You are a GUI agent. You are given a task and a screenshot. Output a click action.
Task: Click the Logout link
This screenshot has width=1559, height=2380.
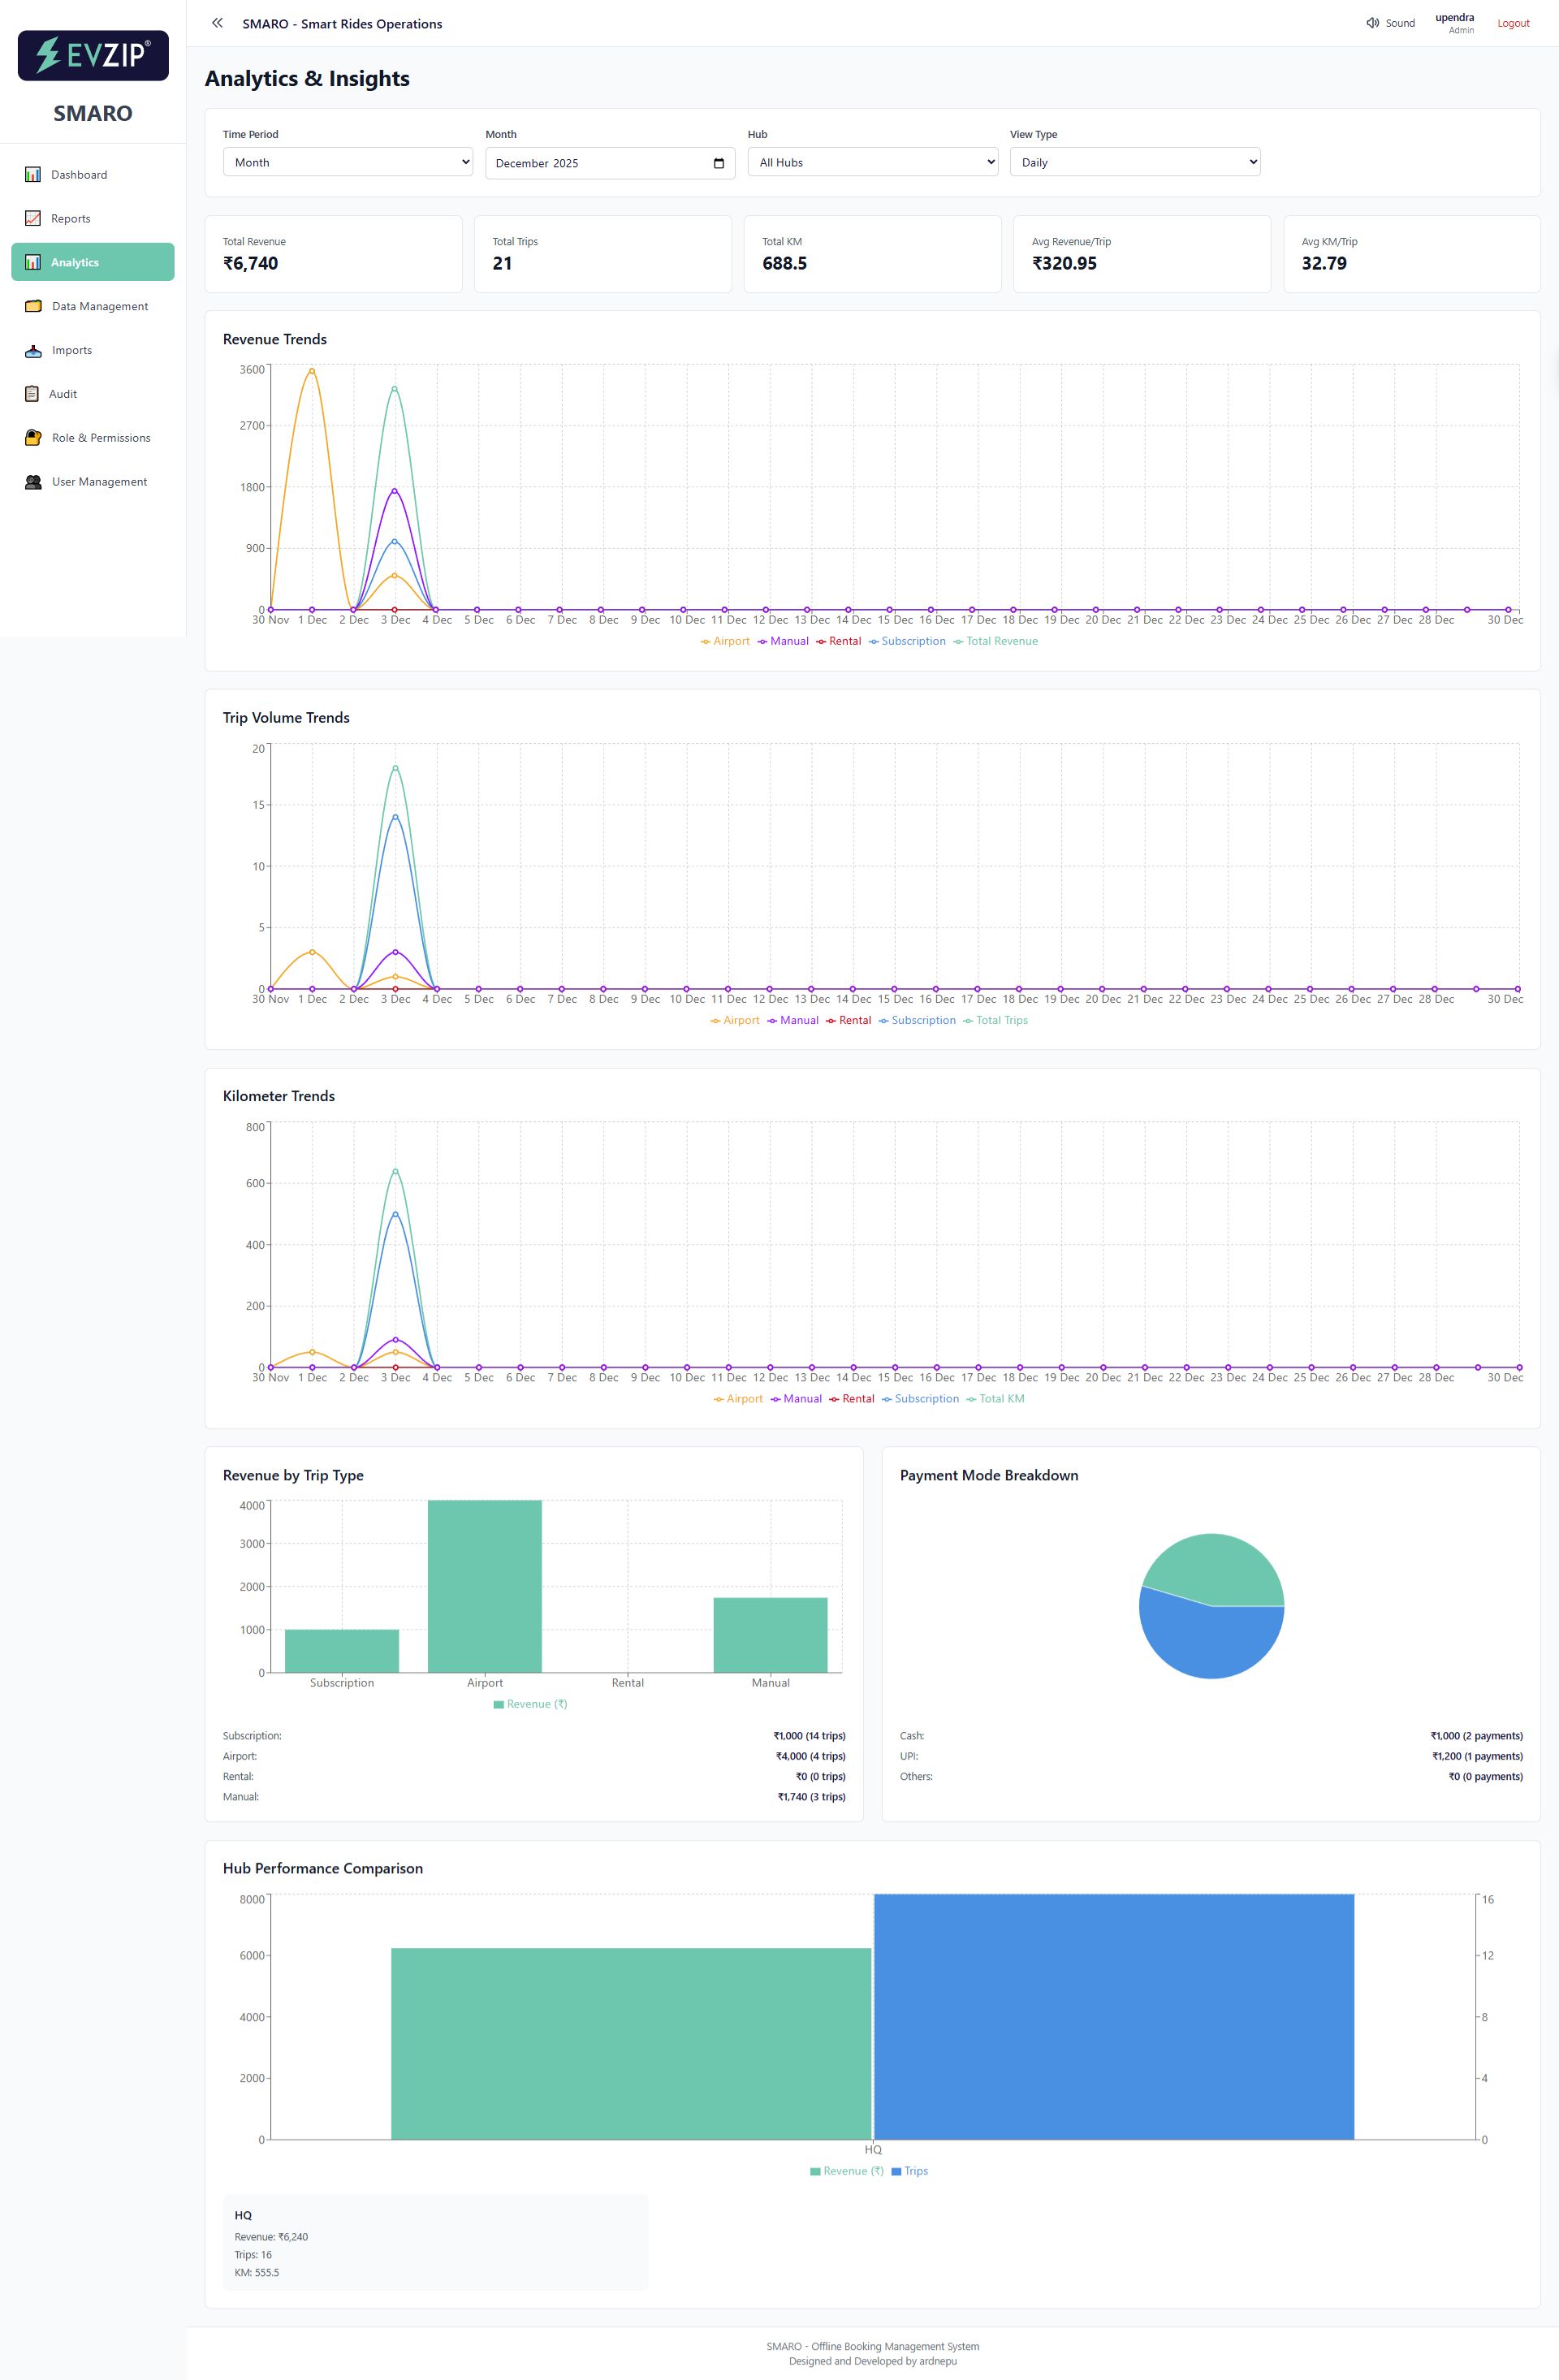[1513, 23]
